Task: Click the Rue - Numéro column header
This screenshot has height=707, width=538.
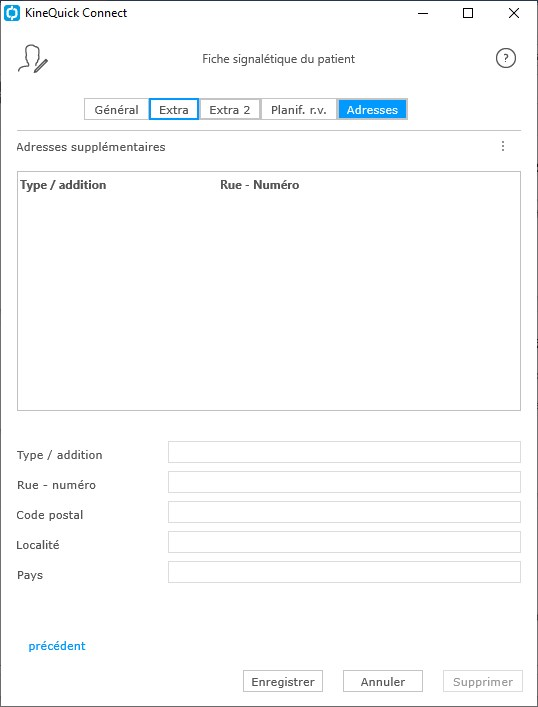Action: 259,185
